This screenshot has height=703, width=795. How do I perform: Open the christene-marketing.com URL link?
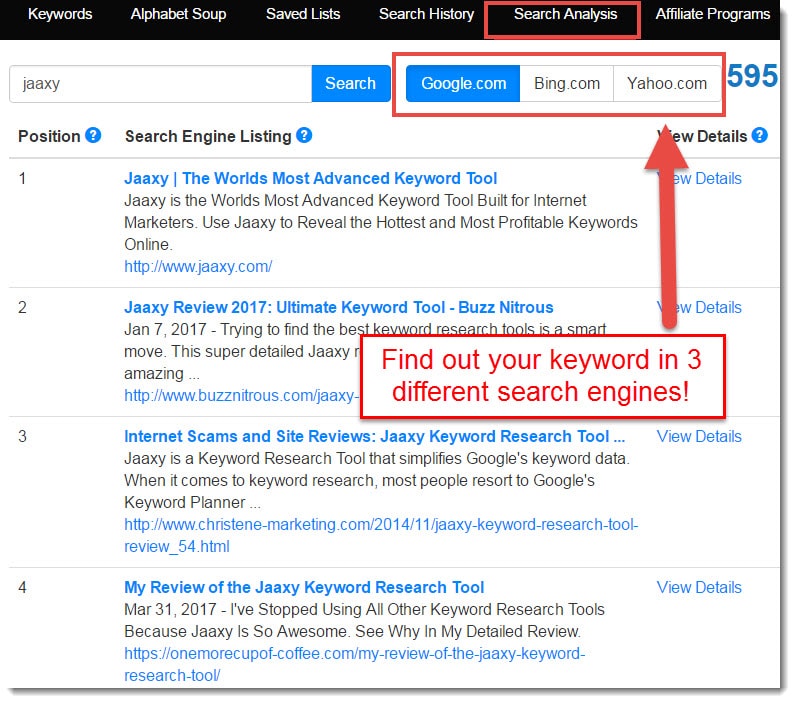tap(381, 536)
